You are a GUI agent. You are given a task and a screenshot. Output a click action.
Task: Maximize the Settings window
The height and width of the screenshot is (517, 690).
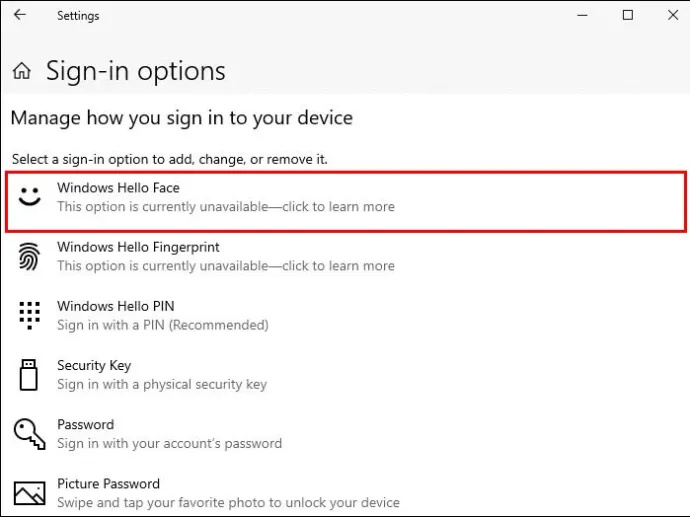click(x=628, y=15)
